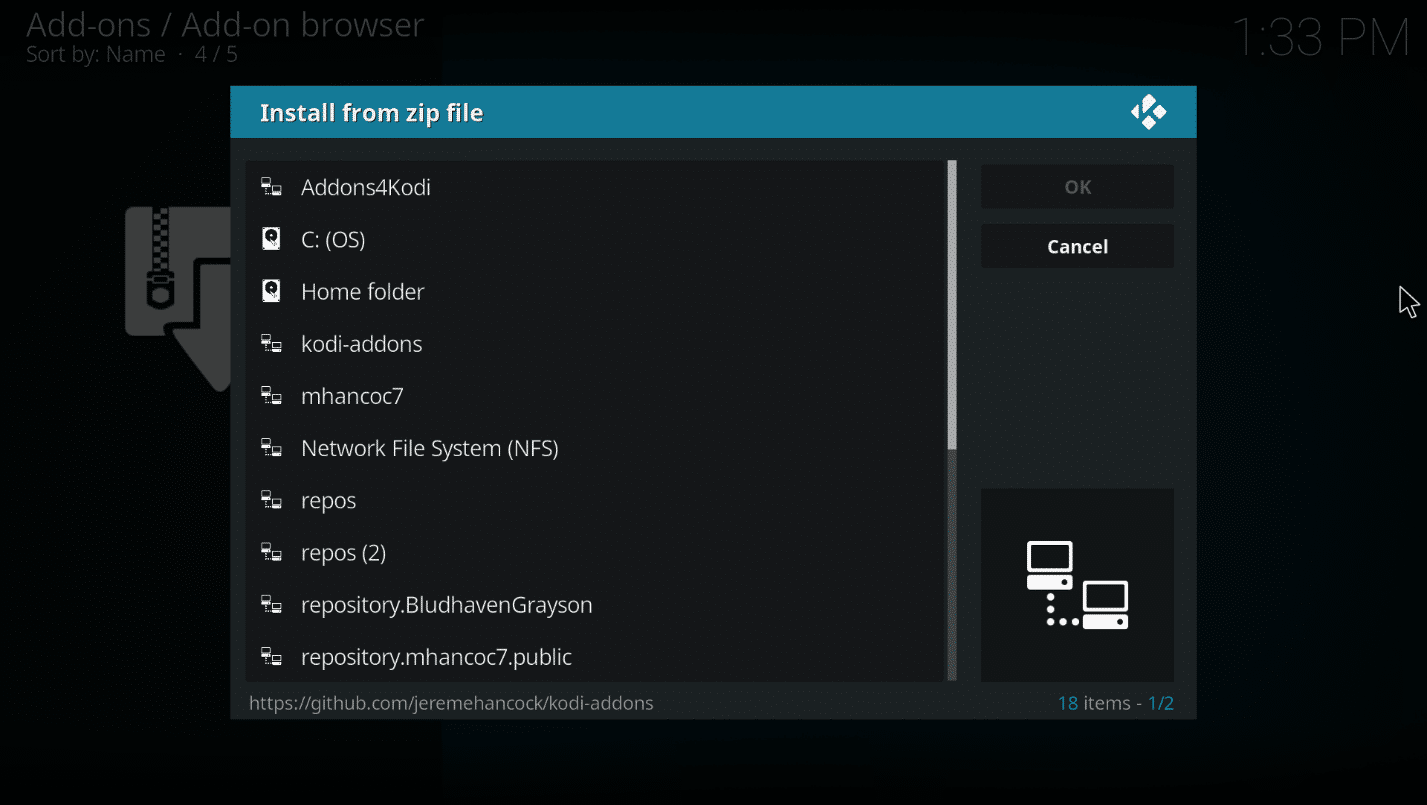Viewport: 1427px width, 805px height.
Task: Click the network icon beside Network File System (NFS)
Action: pyautogui.click(x=271, y=448)
